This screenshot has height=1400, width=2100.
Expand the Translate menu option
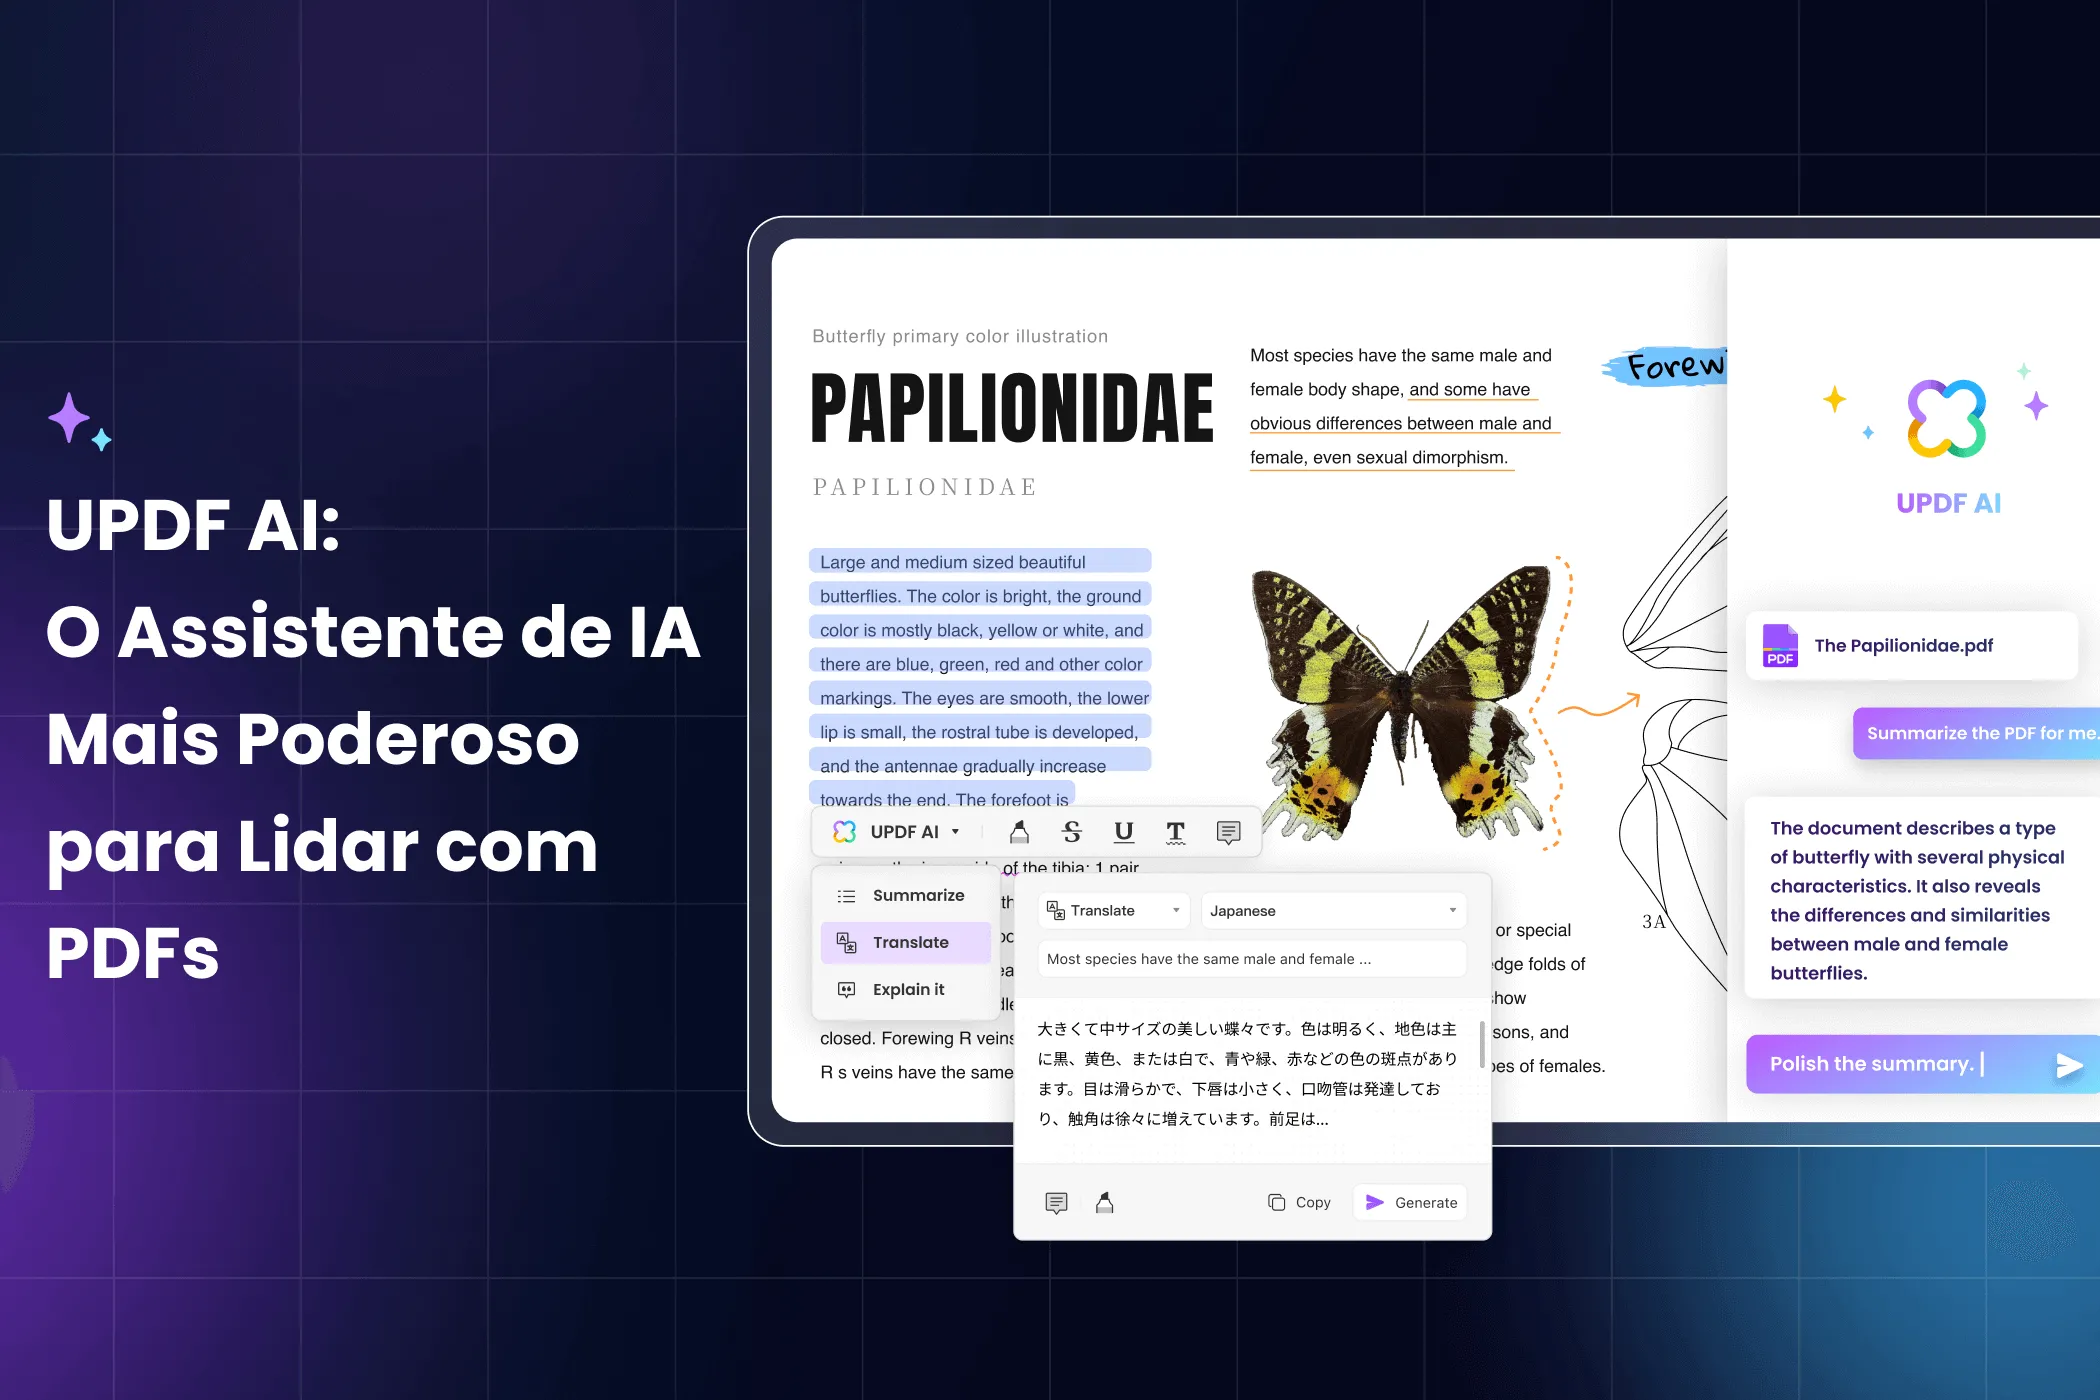(x=911, y=942)
